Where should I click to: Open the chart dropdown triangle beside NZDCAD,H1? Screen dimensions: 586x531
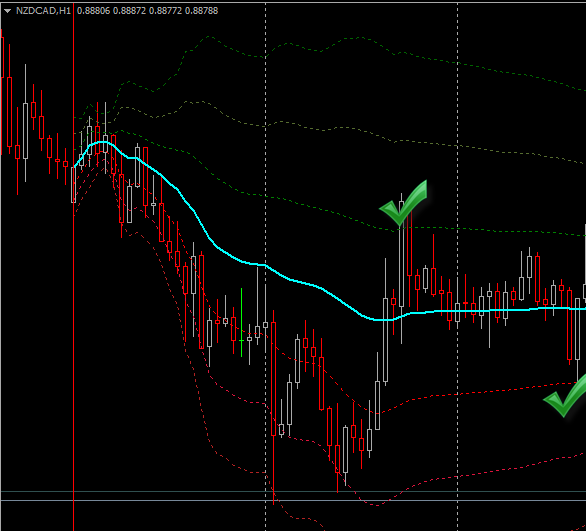coord(7,11)
